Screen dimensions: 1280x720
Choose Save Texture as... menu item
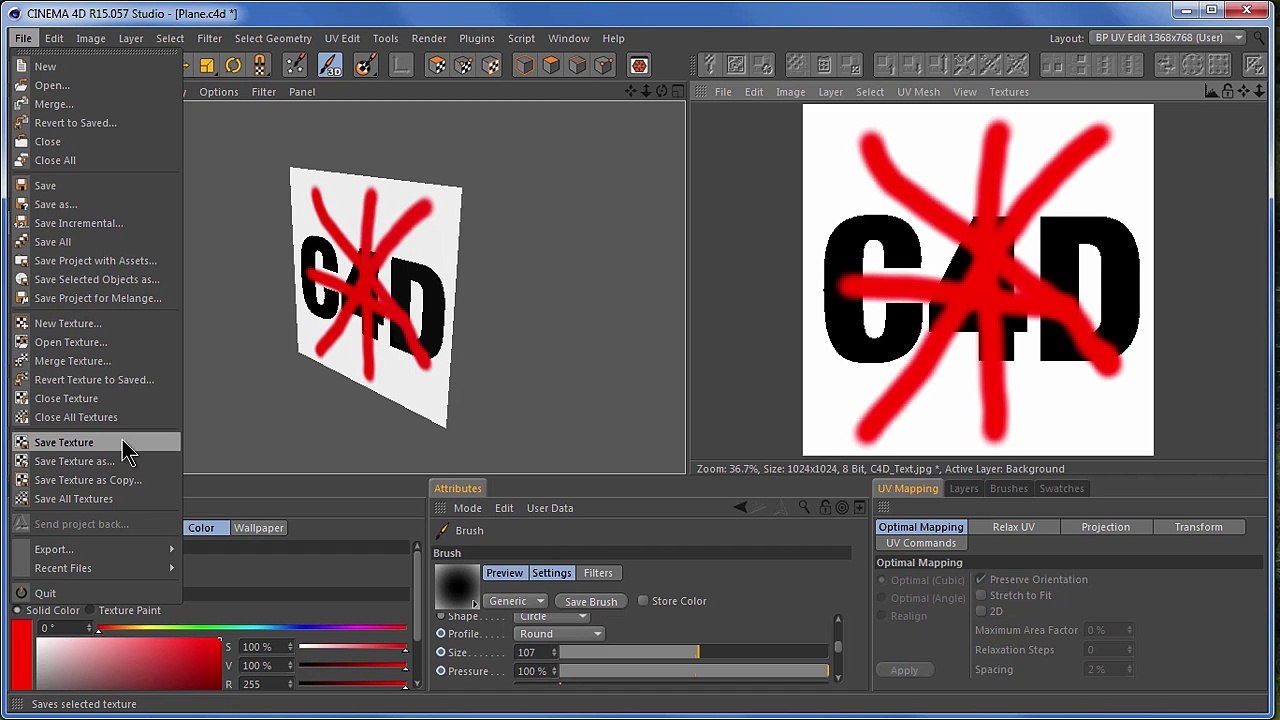click(98, 462)
